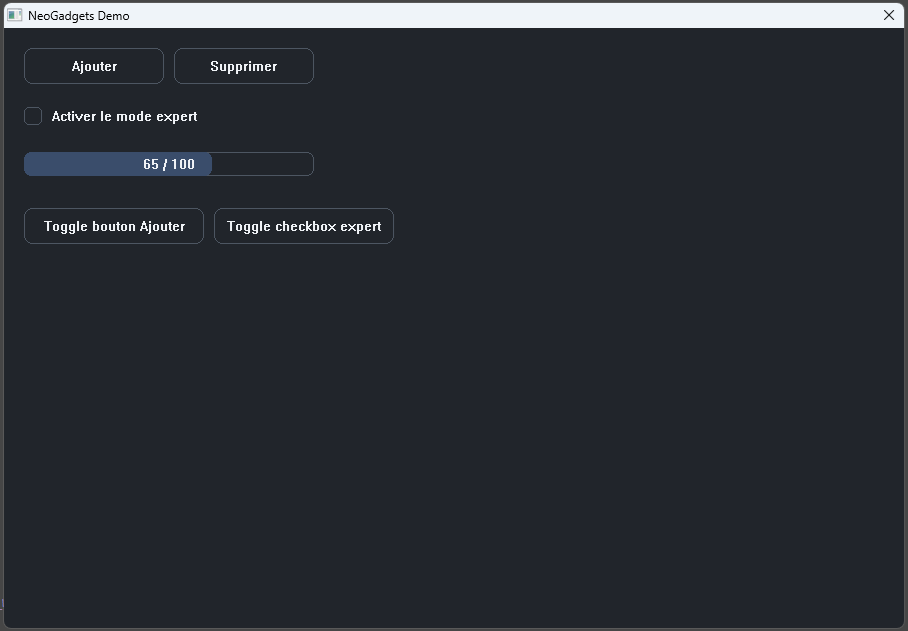Click Toggle checkbox expert button

click(x=304, y=226)
